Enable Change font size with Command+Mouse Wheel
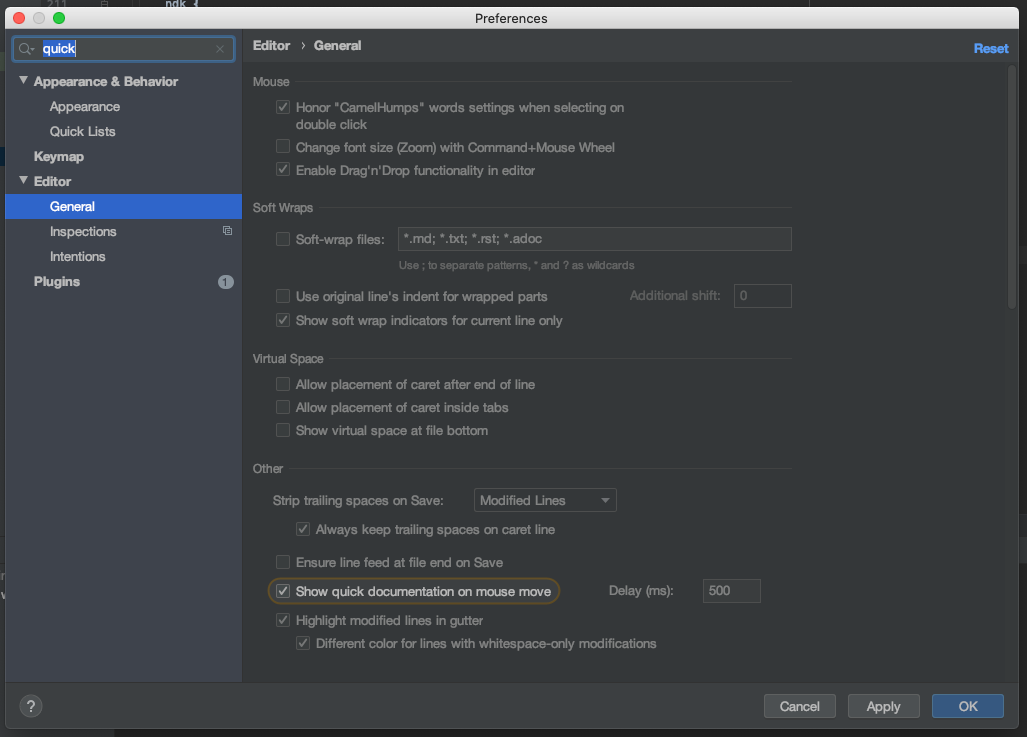1027x737 pixels. point(283,146)
